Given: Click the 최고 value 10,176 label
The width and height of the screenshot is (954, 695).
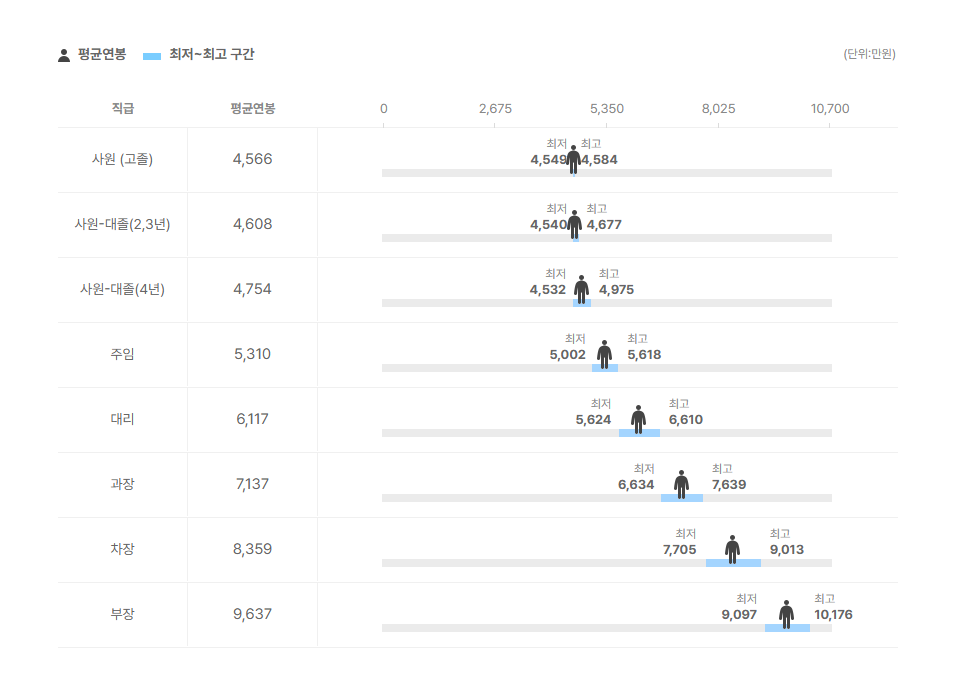Looking at the screenshot, I should tap(833, 615).
